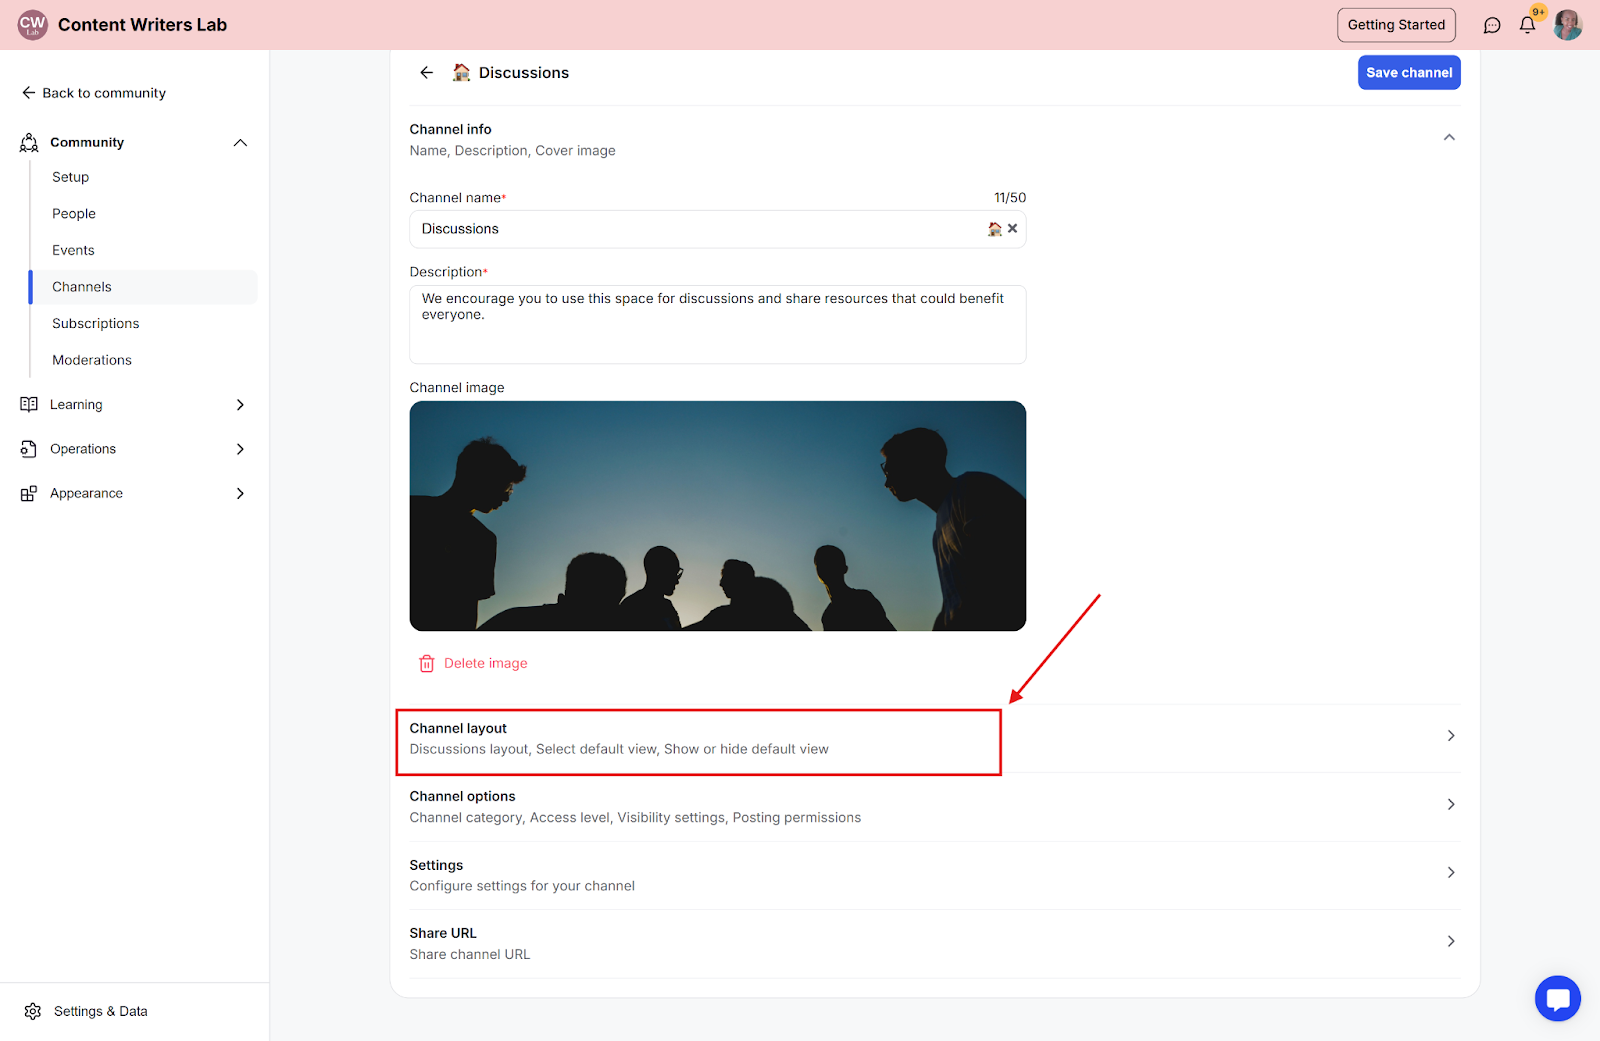
Task: Open the notifications bell
Action: [1527, 25]
